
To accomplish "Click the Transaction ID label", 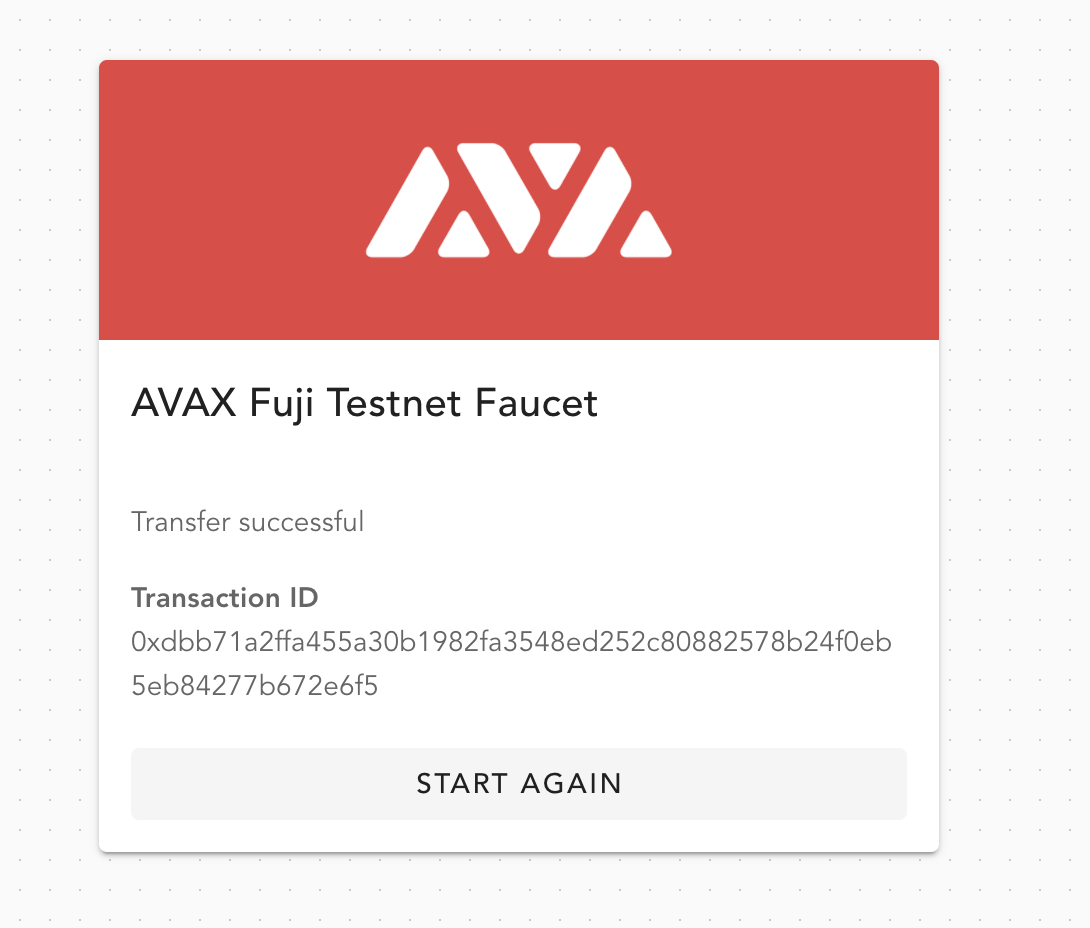I will pyautogui.click(x=224, y=598).
